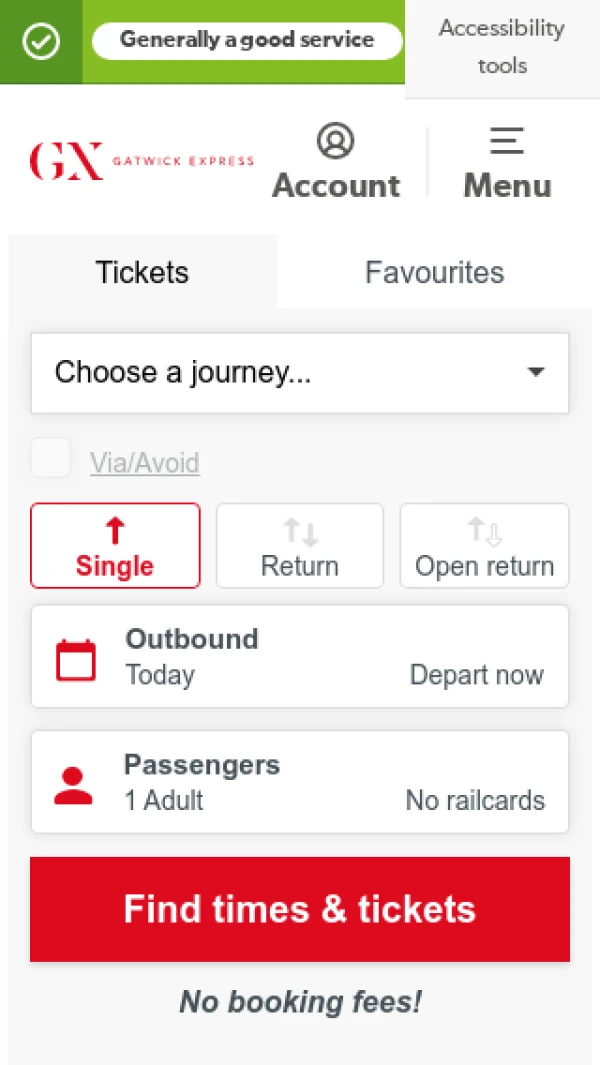Screen dimensions: 600x1065
Task: Switch to the Tickets tab
Action: click(142, 272)
